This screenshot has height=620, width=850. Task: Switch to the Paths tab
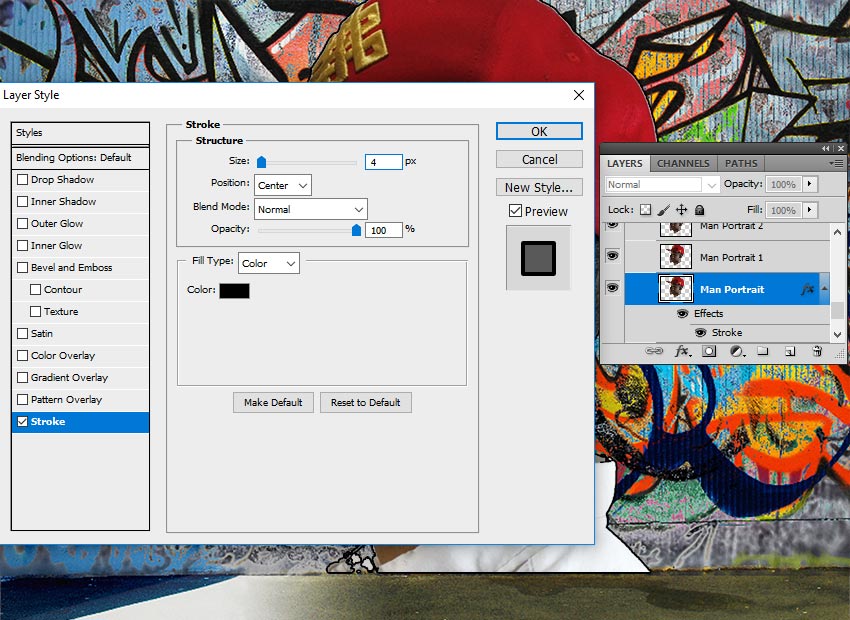(740, 163)
